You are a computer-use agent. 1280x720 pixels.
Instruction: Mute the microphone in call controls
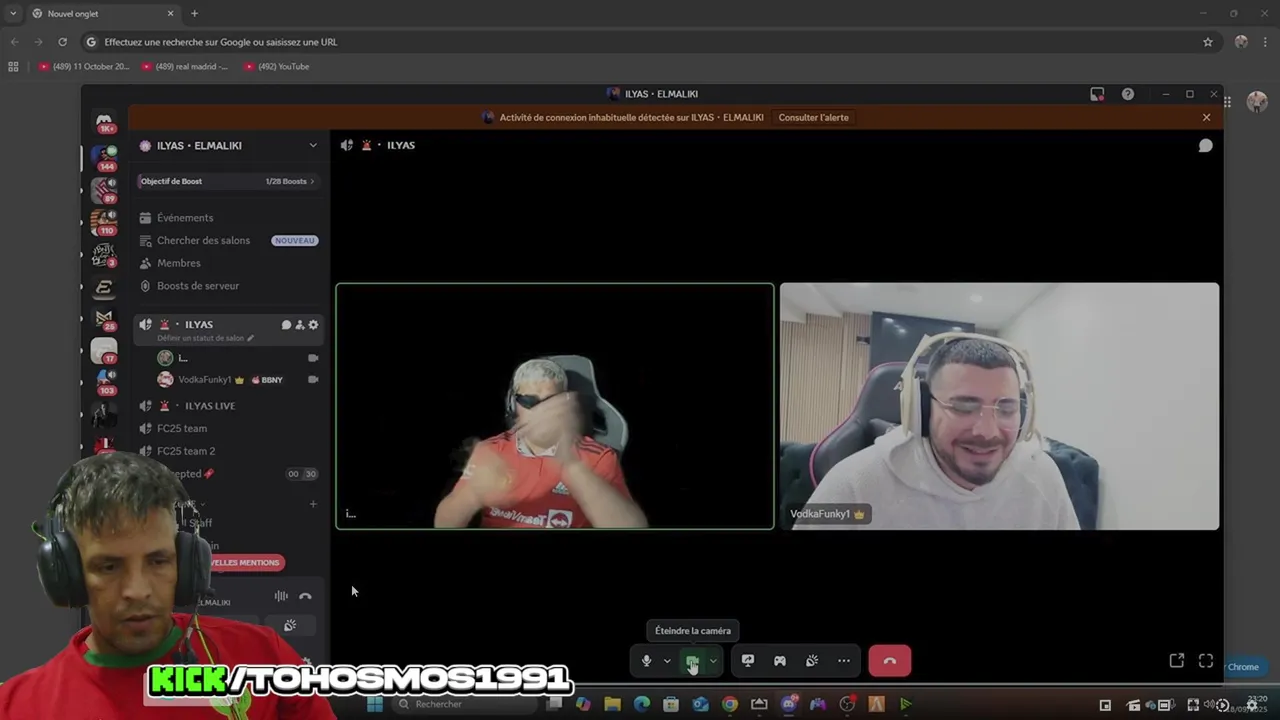click(646, 661)
